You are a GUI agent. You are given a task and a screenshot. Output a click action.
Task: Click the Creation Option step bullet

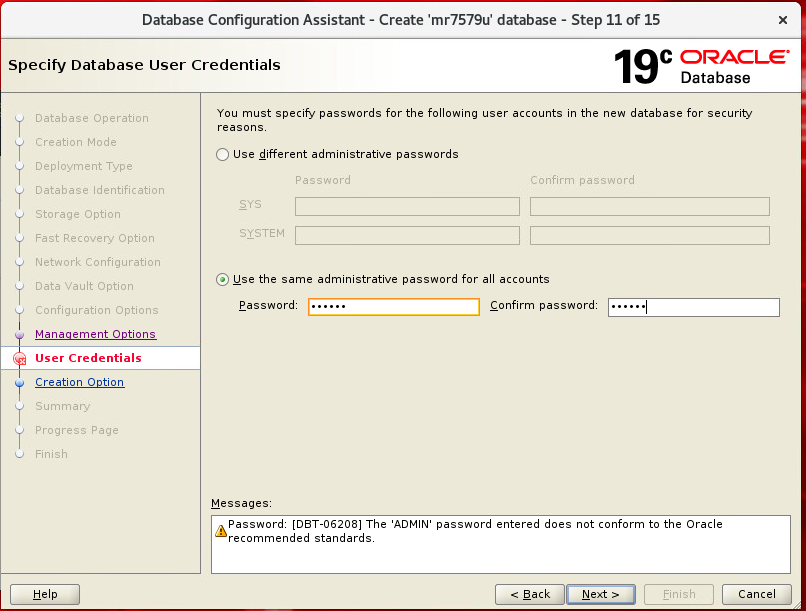20,383
